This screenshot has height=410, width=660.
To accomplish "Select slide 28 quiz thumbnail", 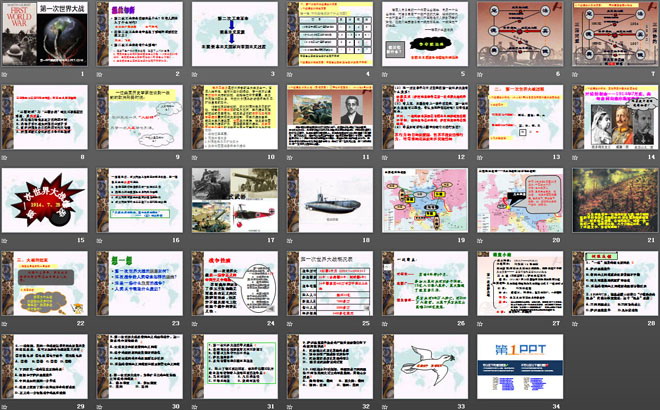I will pos(615,284).
